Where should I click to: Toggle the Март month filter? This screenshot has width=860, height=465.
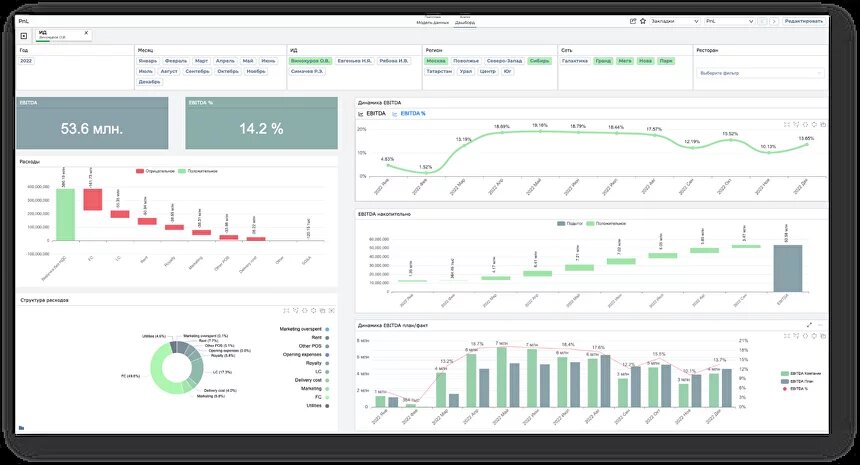(201, 61)
